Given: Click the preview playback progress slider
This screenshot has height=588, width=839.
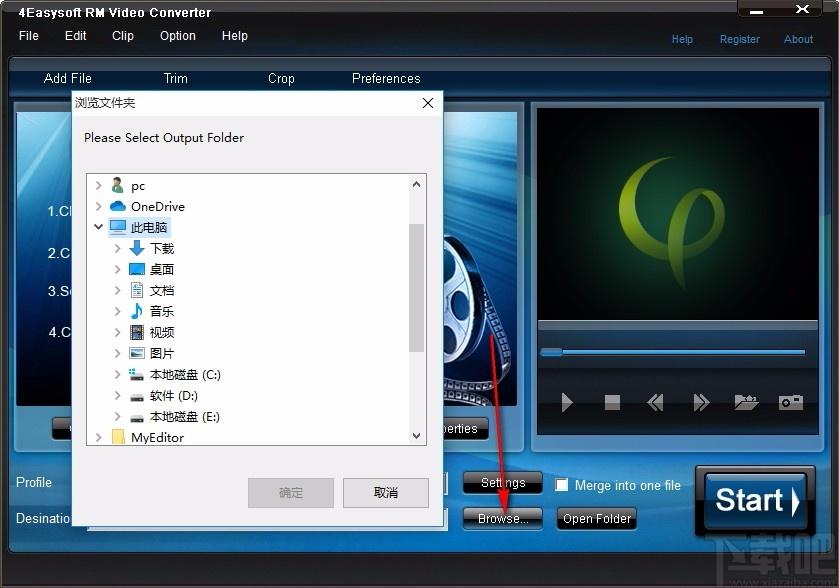Looking at the screenshot, I should coord(673,352).
